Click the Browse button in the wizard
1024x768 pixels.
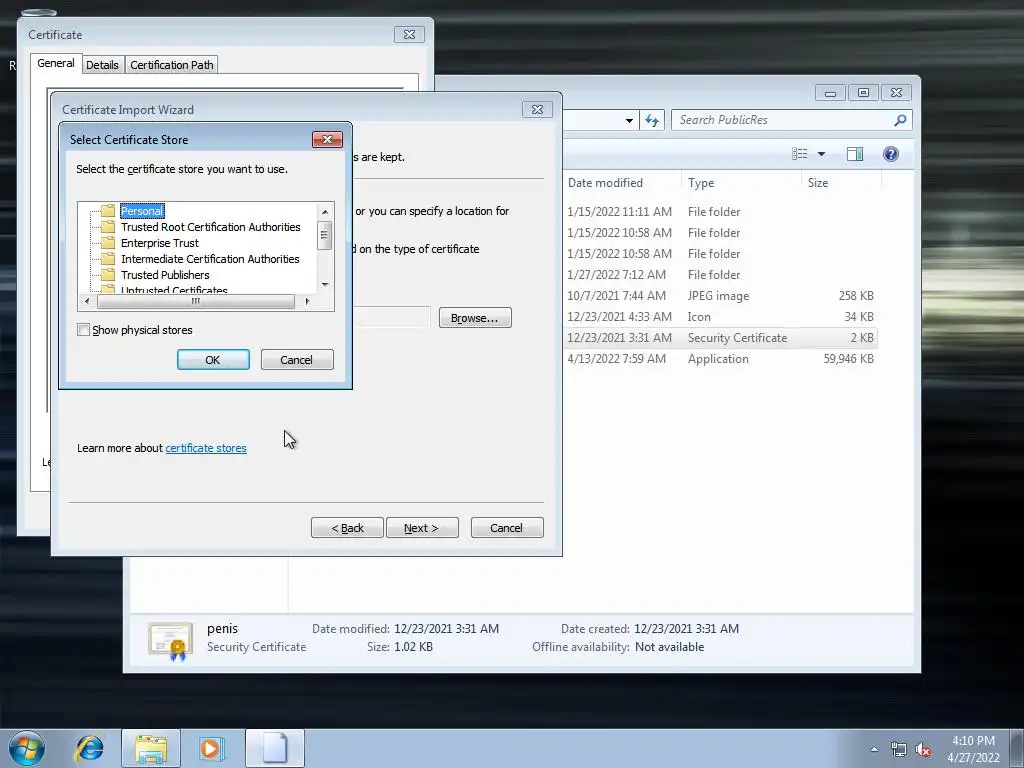(475, 318)
